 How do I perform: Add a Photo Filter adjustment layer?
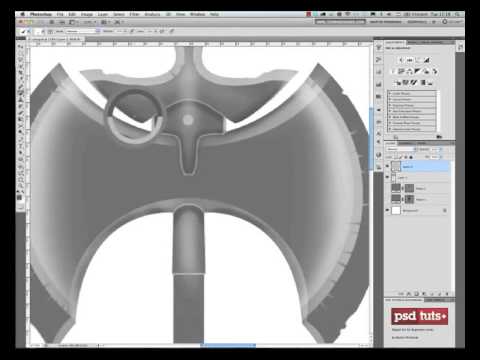[427, 71]
